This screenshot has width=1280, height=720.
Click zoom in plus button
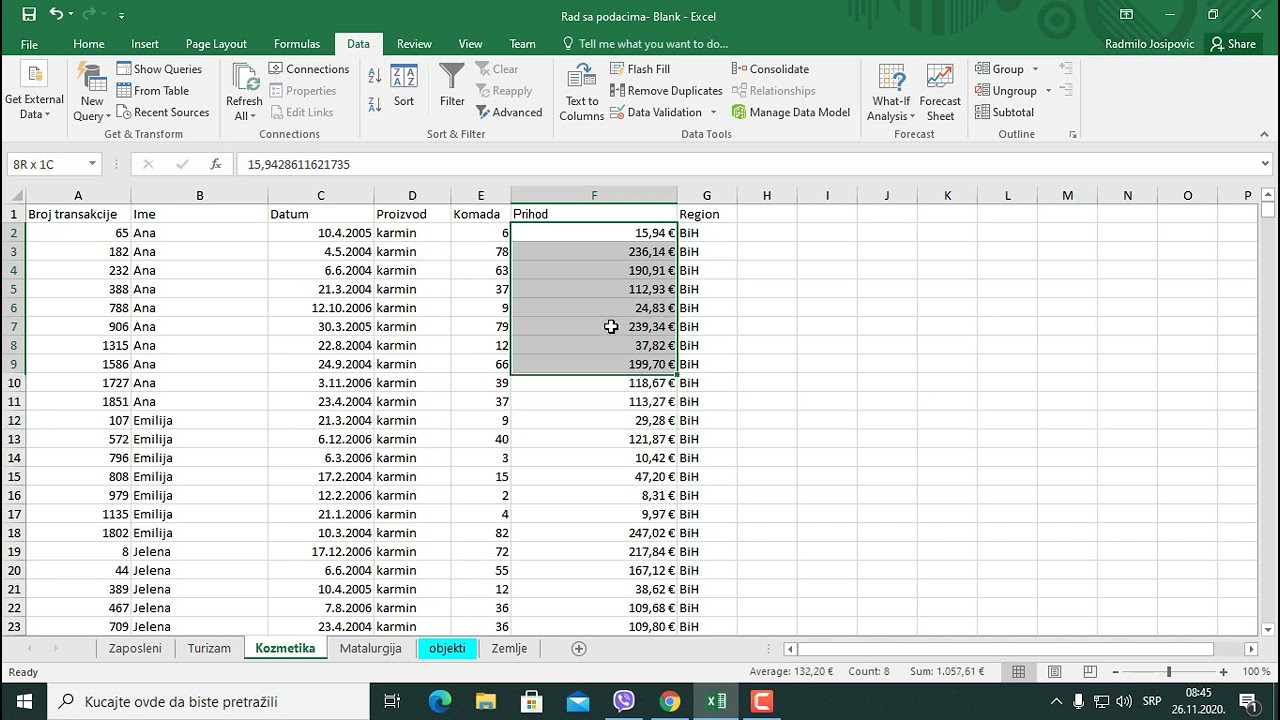(x=1222, y=672)
